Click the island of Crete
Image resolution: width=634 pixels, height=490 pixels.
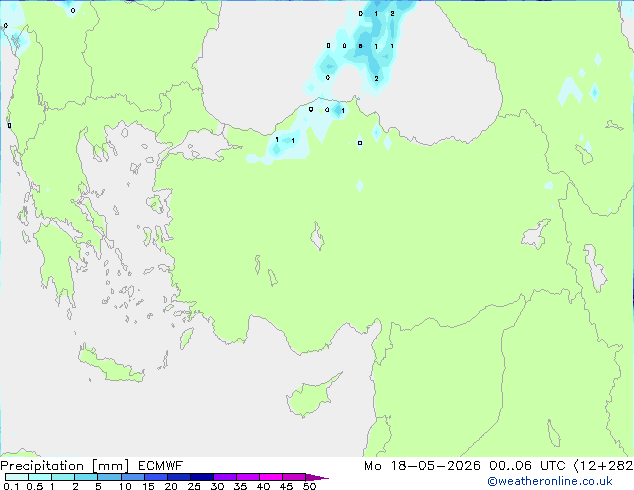(111, 364)
